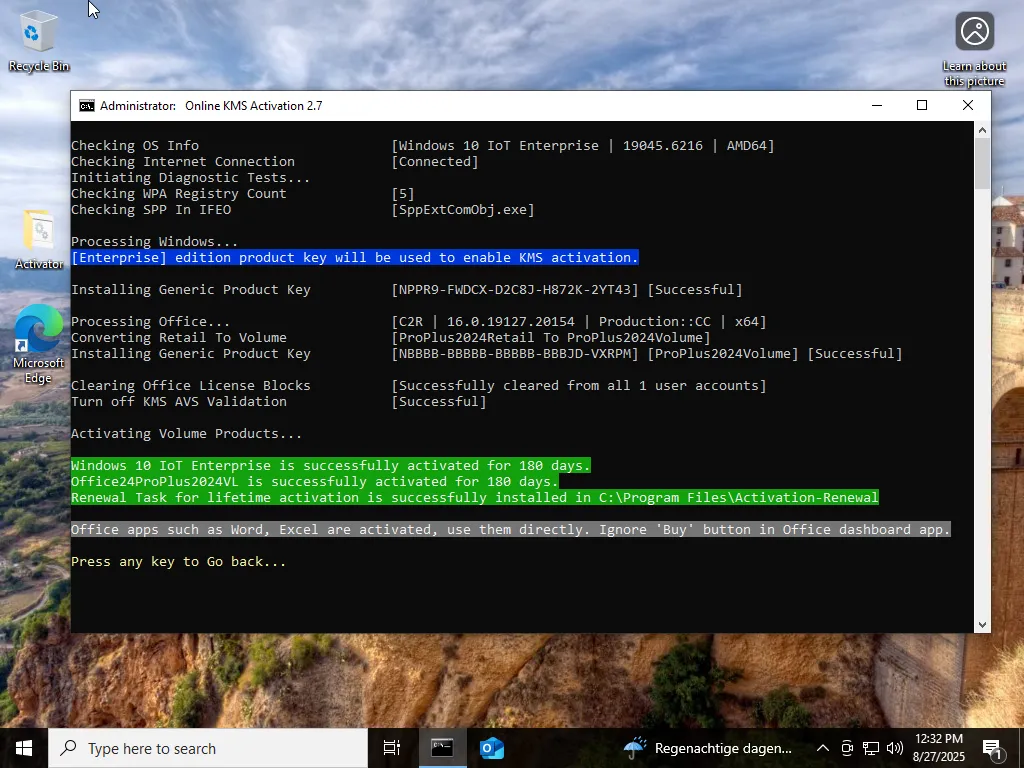
Task: Maximize the Online KMS Activation window
Action: (x=922, y=106)
